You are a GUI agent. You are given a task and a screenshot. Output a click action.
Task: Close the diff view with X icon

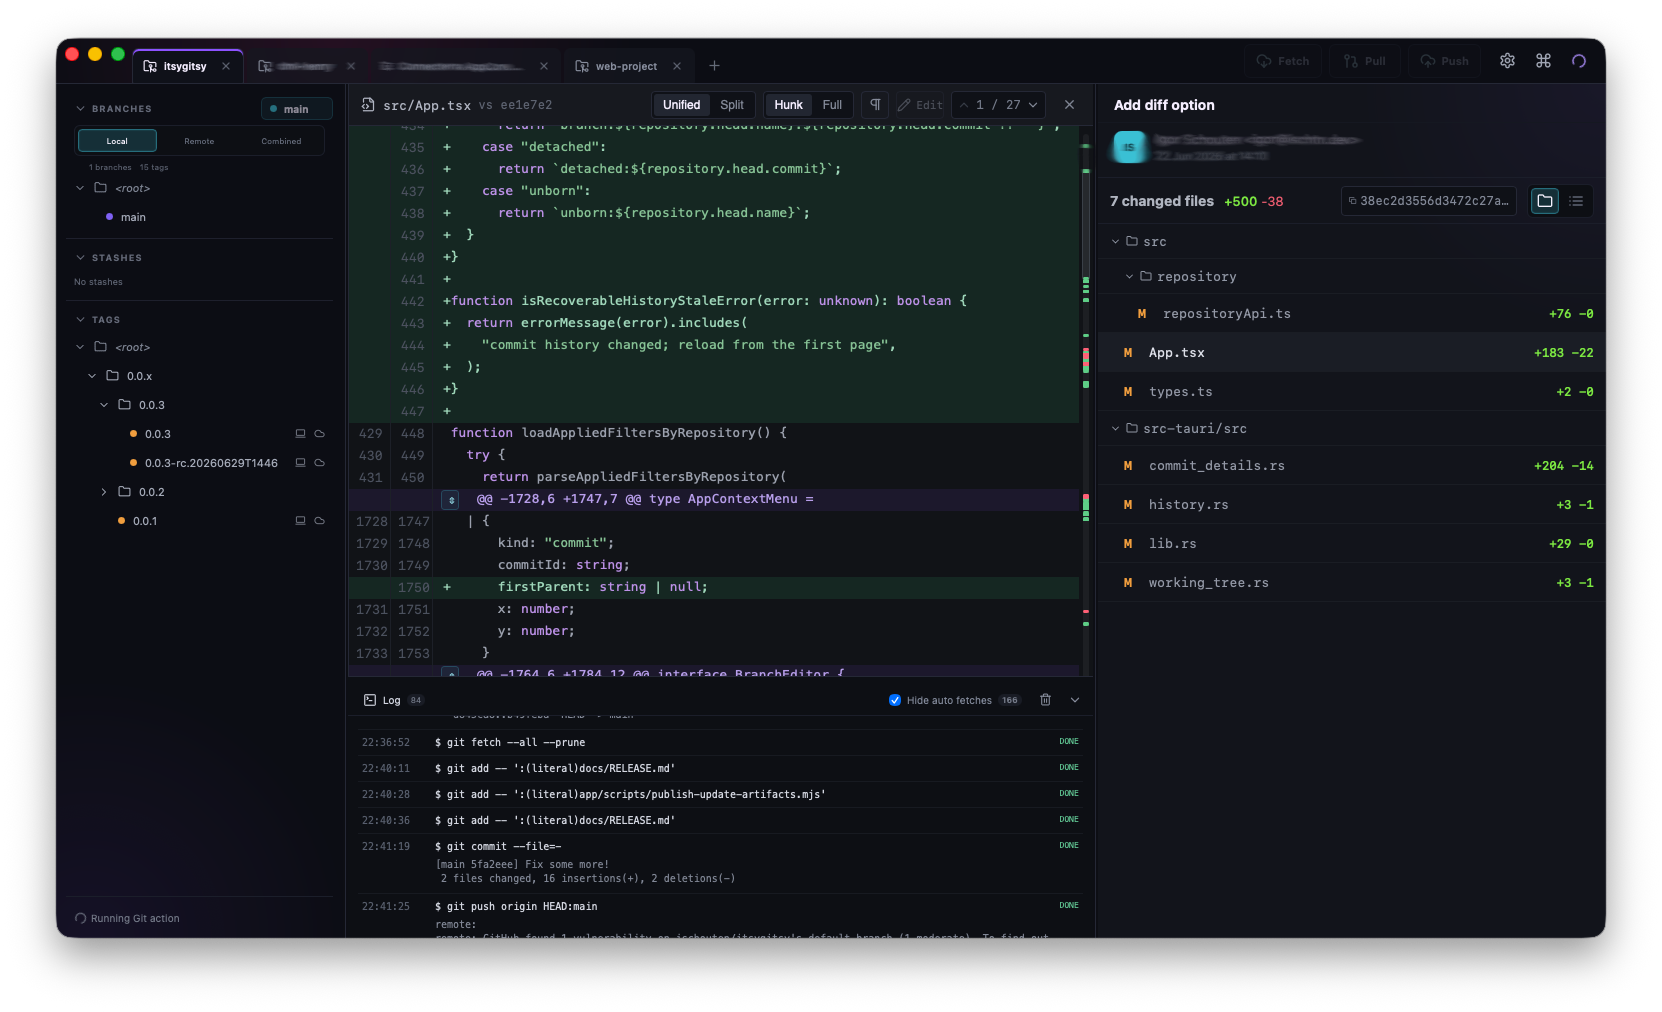(x=1069, y=105)
